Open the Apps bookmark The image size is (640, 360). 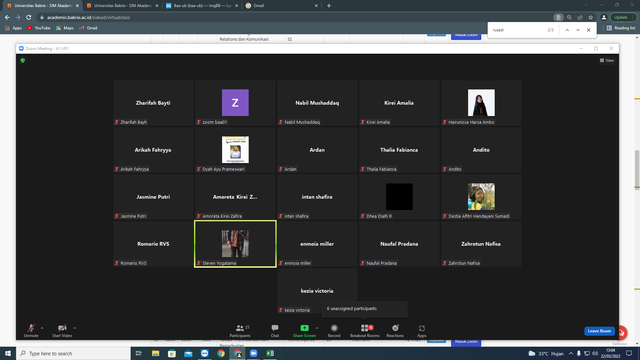coord(13,28)
